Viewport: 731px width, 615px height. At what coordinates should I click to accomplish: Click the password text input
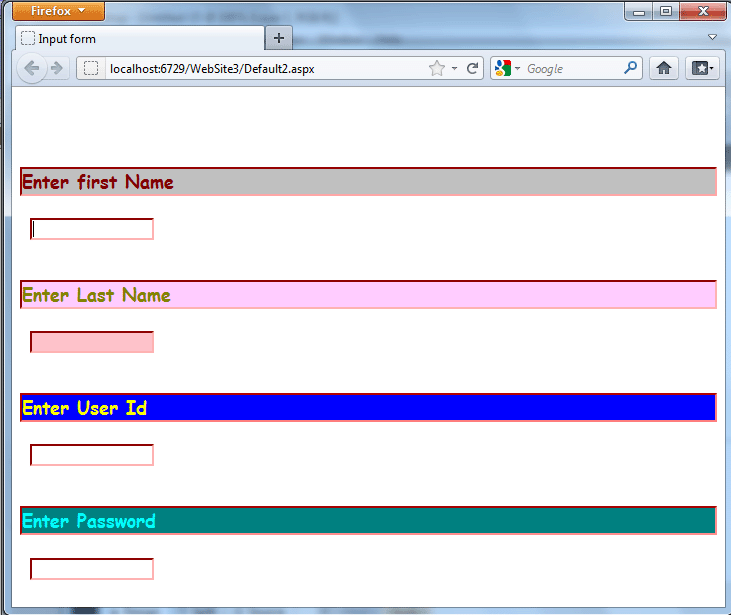point(92,569)
